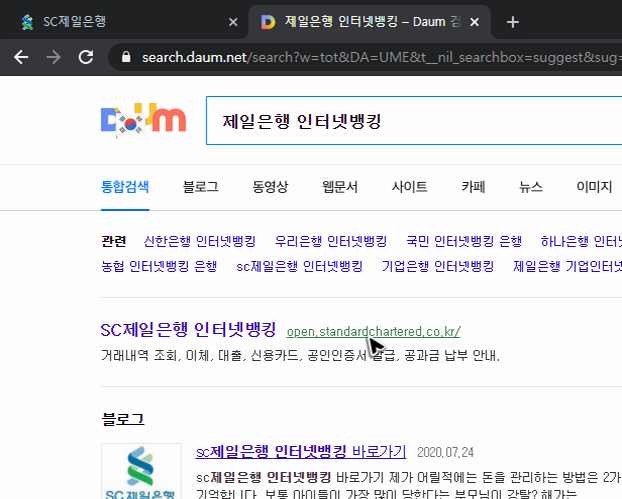Viewport: 622px width, 499px height.
Task: Close the SC제일은행 tab
Action: tap(233, 22)
